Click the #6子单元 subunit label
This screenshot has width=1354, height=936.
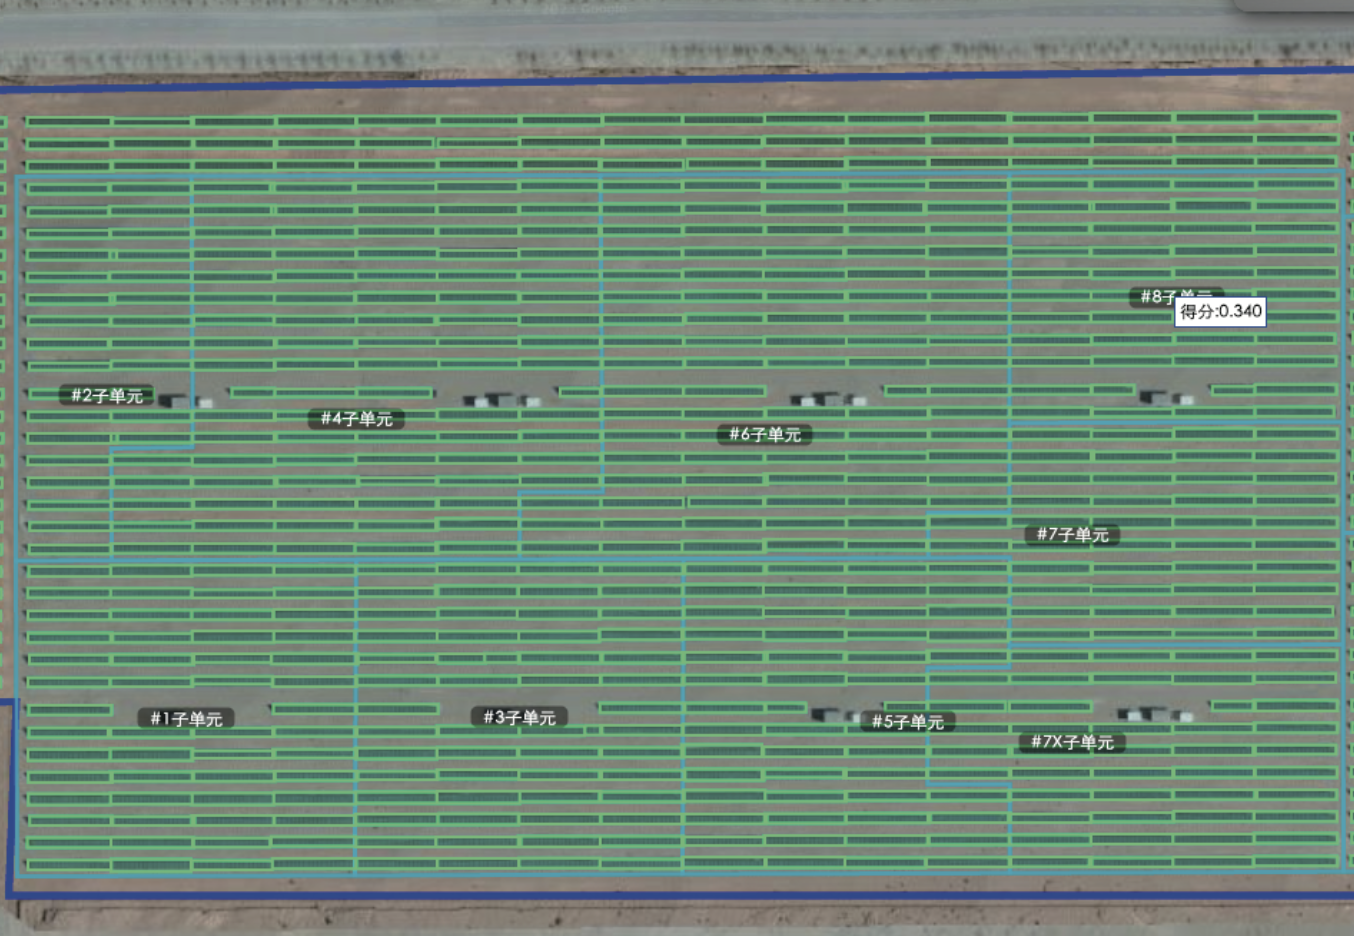point(764,434)
